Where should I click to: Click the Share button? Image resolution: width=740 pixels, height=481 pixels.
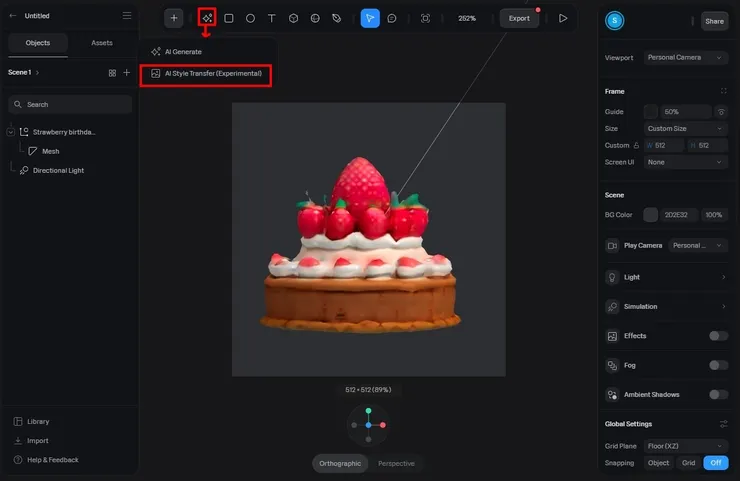click(x=715, y=21)
